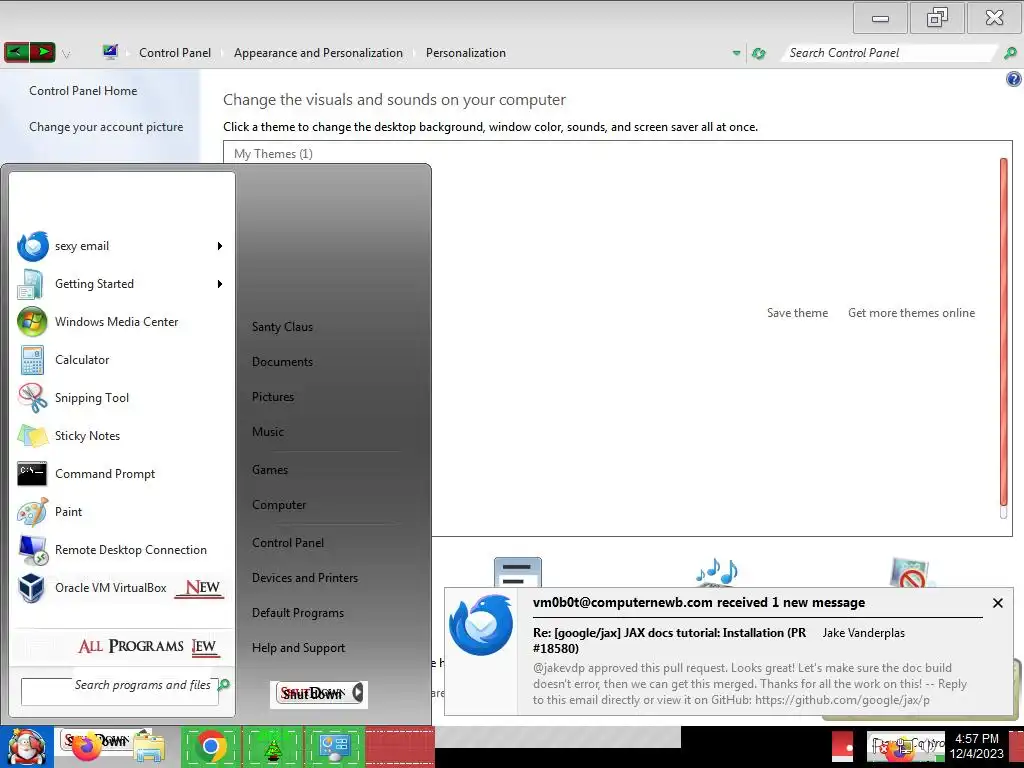This screenshot has width=1024, height=768.
Task: Launch Command Prompt
Action: coord(121,473)
